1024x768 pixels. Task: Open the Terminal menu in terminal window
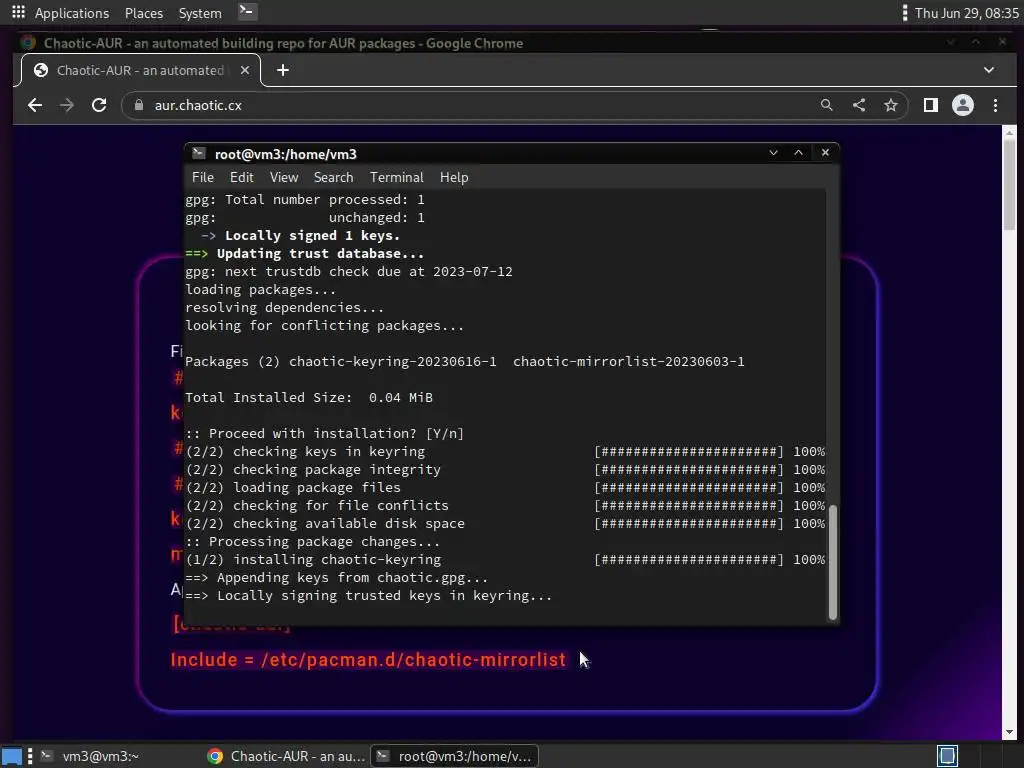coord(396,178)
